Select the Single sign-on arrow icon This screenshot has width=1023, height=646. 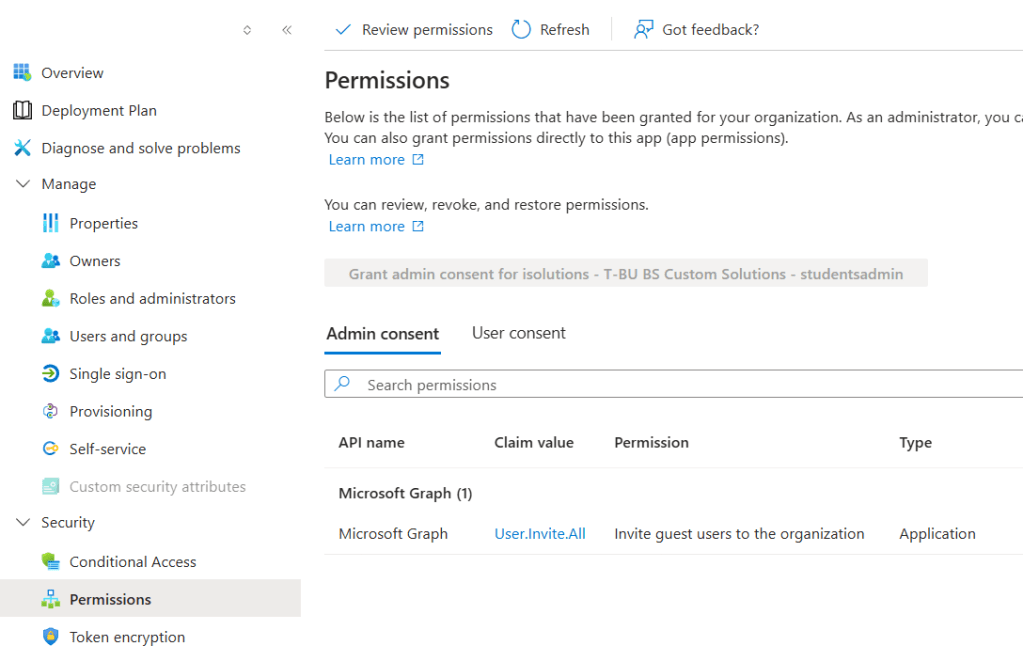[50, 374]
